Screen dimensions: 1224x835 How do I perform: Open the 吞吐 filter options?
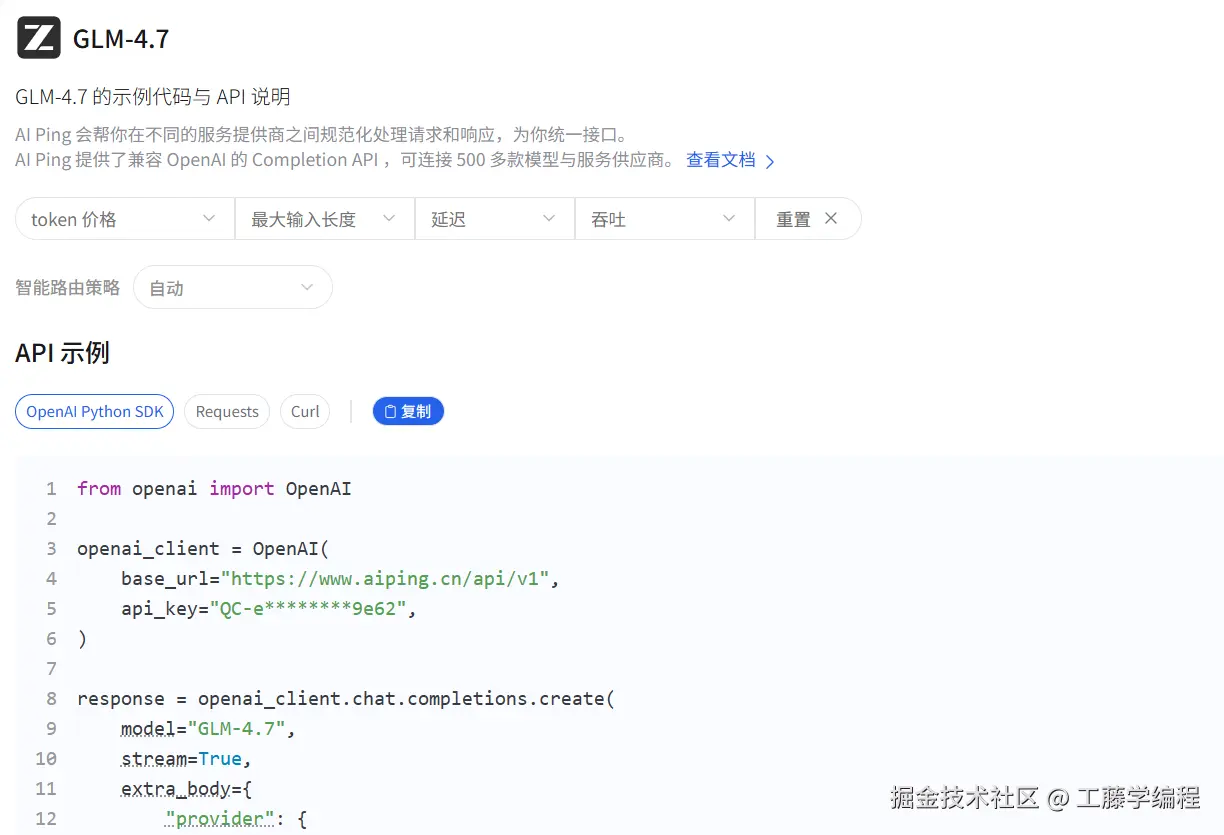click(664, 218)
